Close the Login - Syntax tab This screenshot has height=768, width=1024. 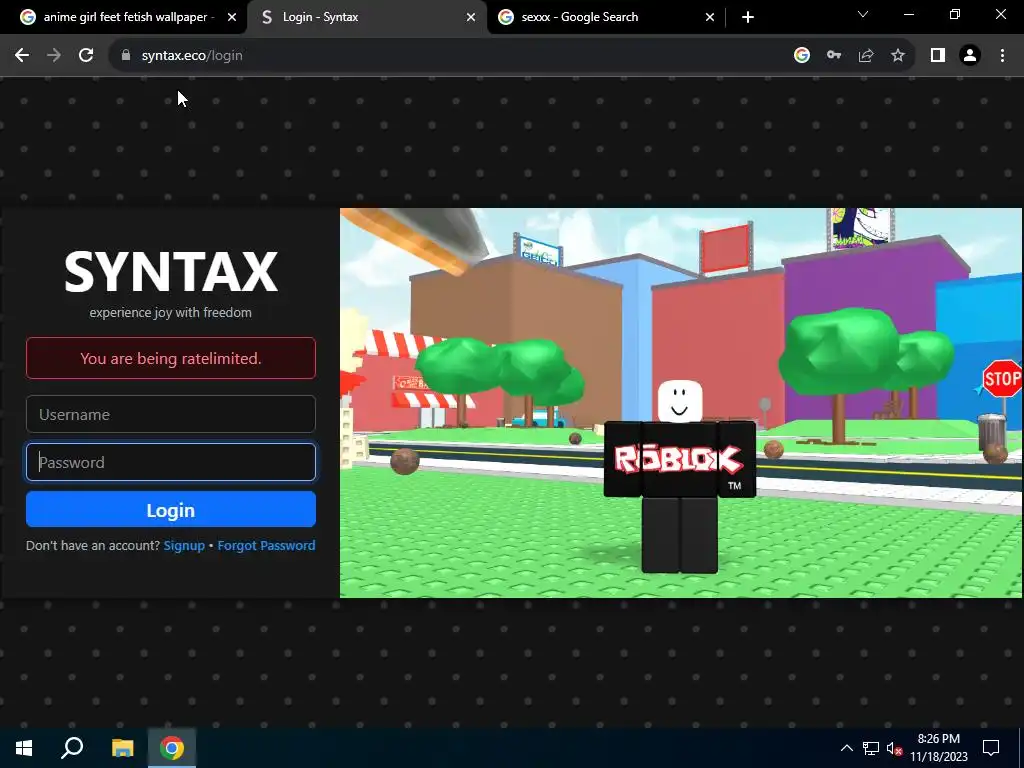pos(471,18)
